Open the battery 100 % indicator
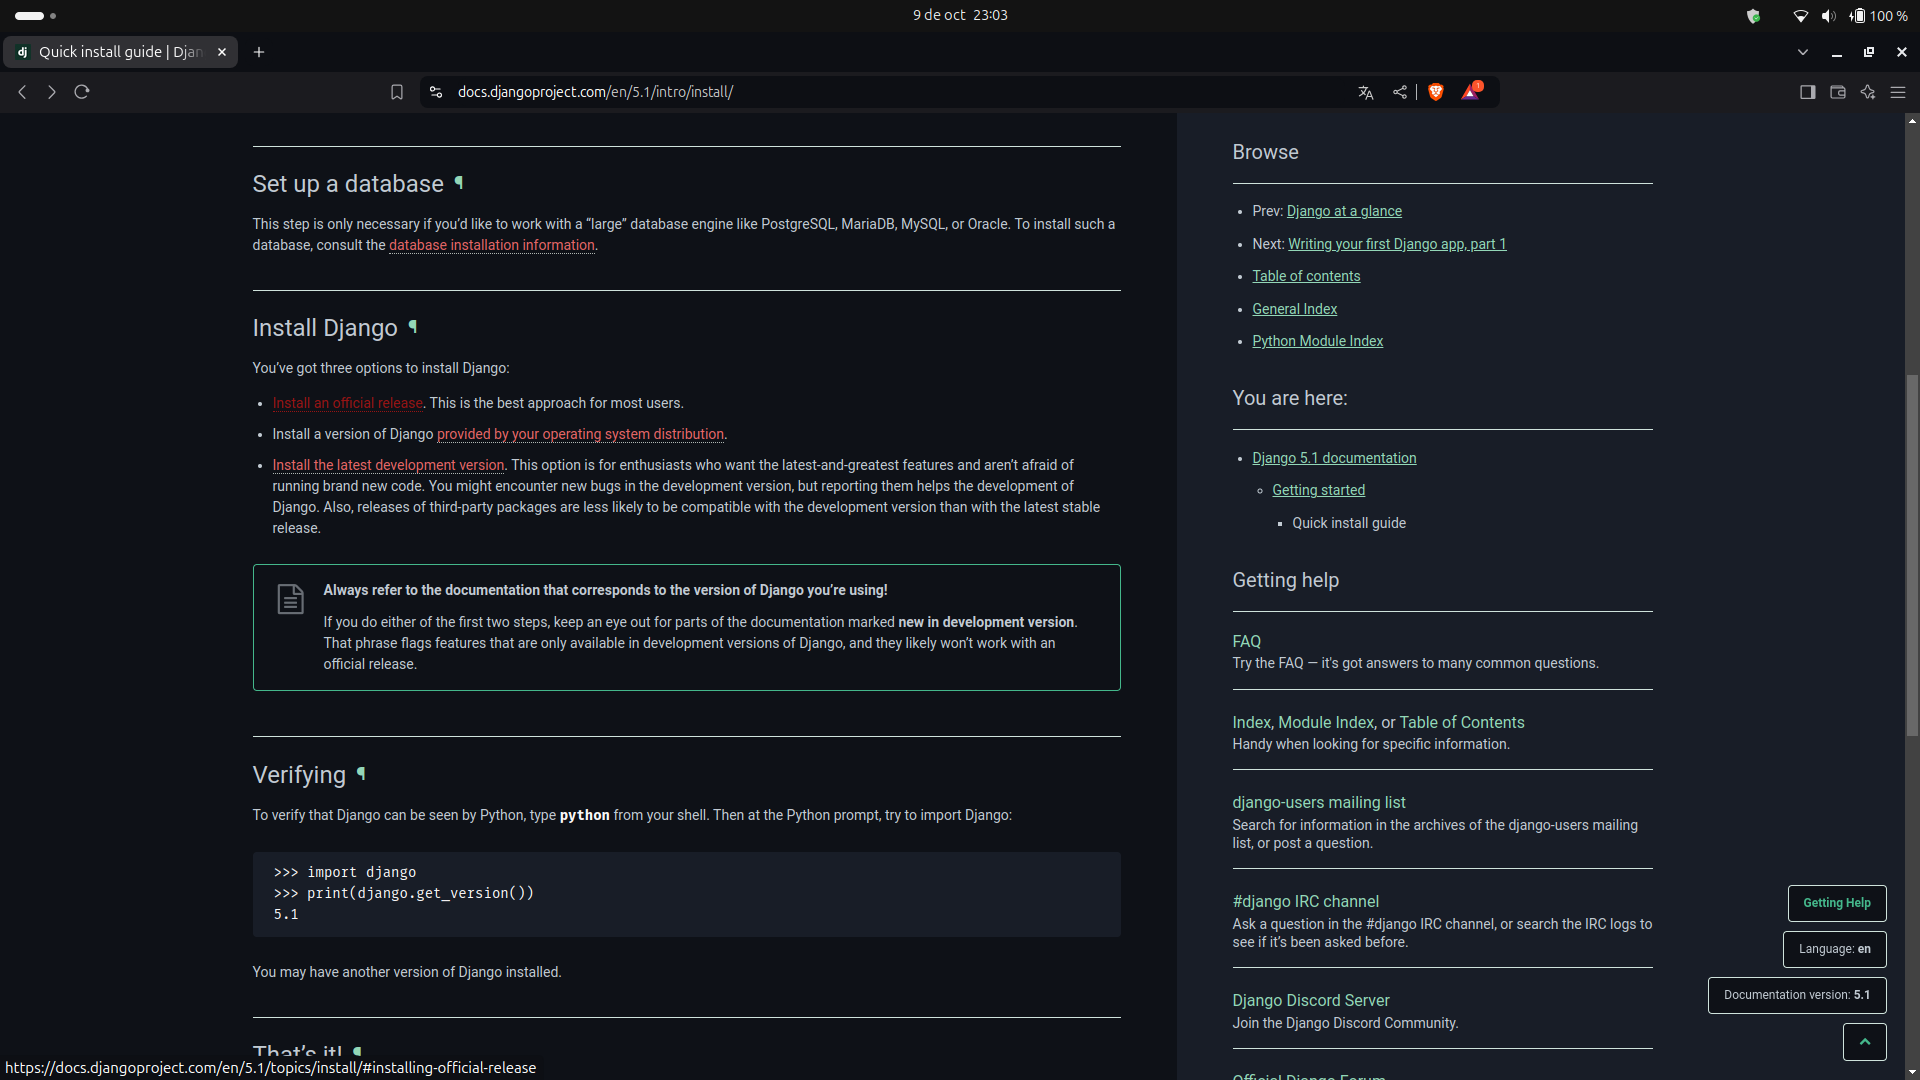 click(1878, 15)
